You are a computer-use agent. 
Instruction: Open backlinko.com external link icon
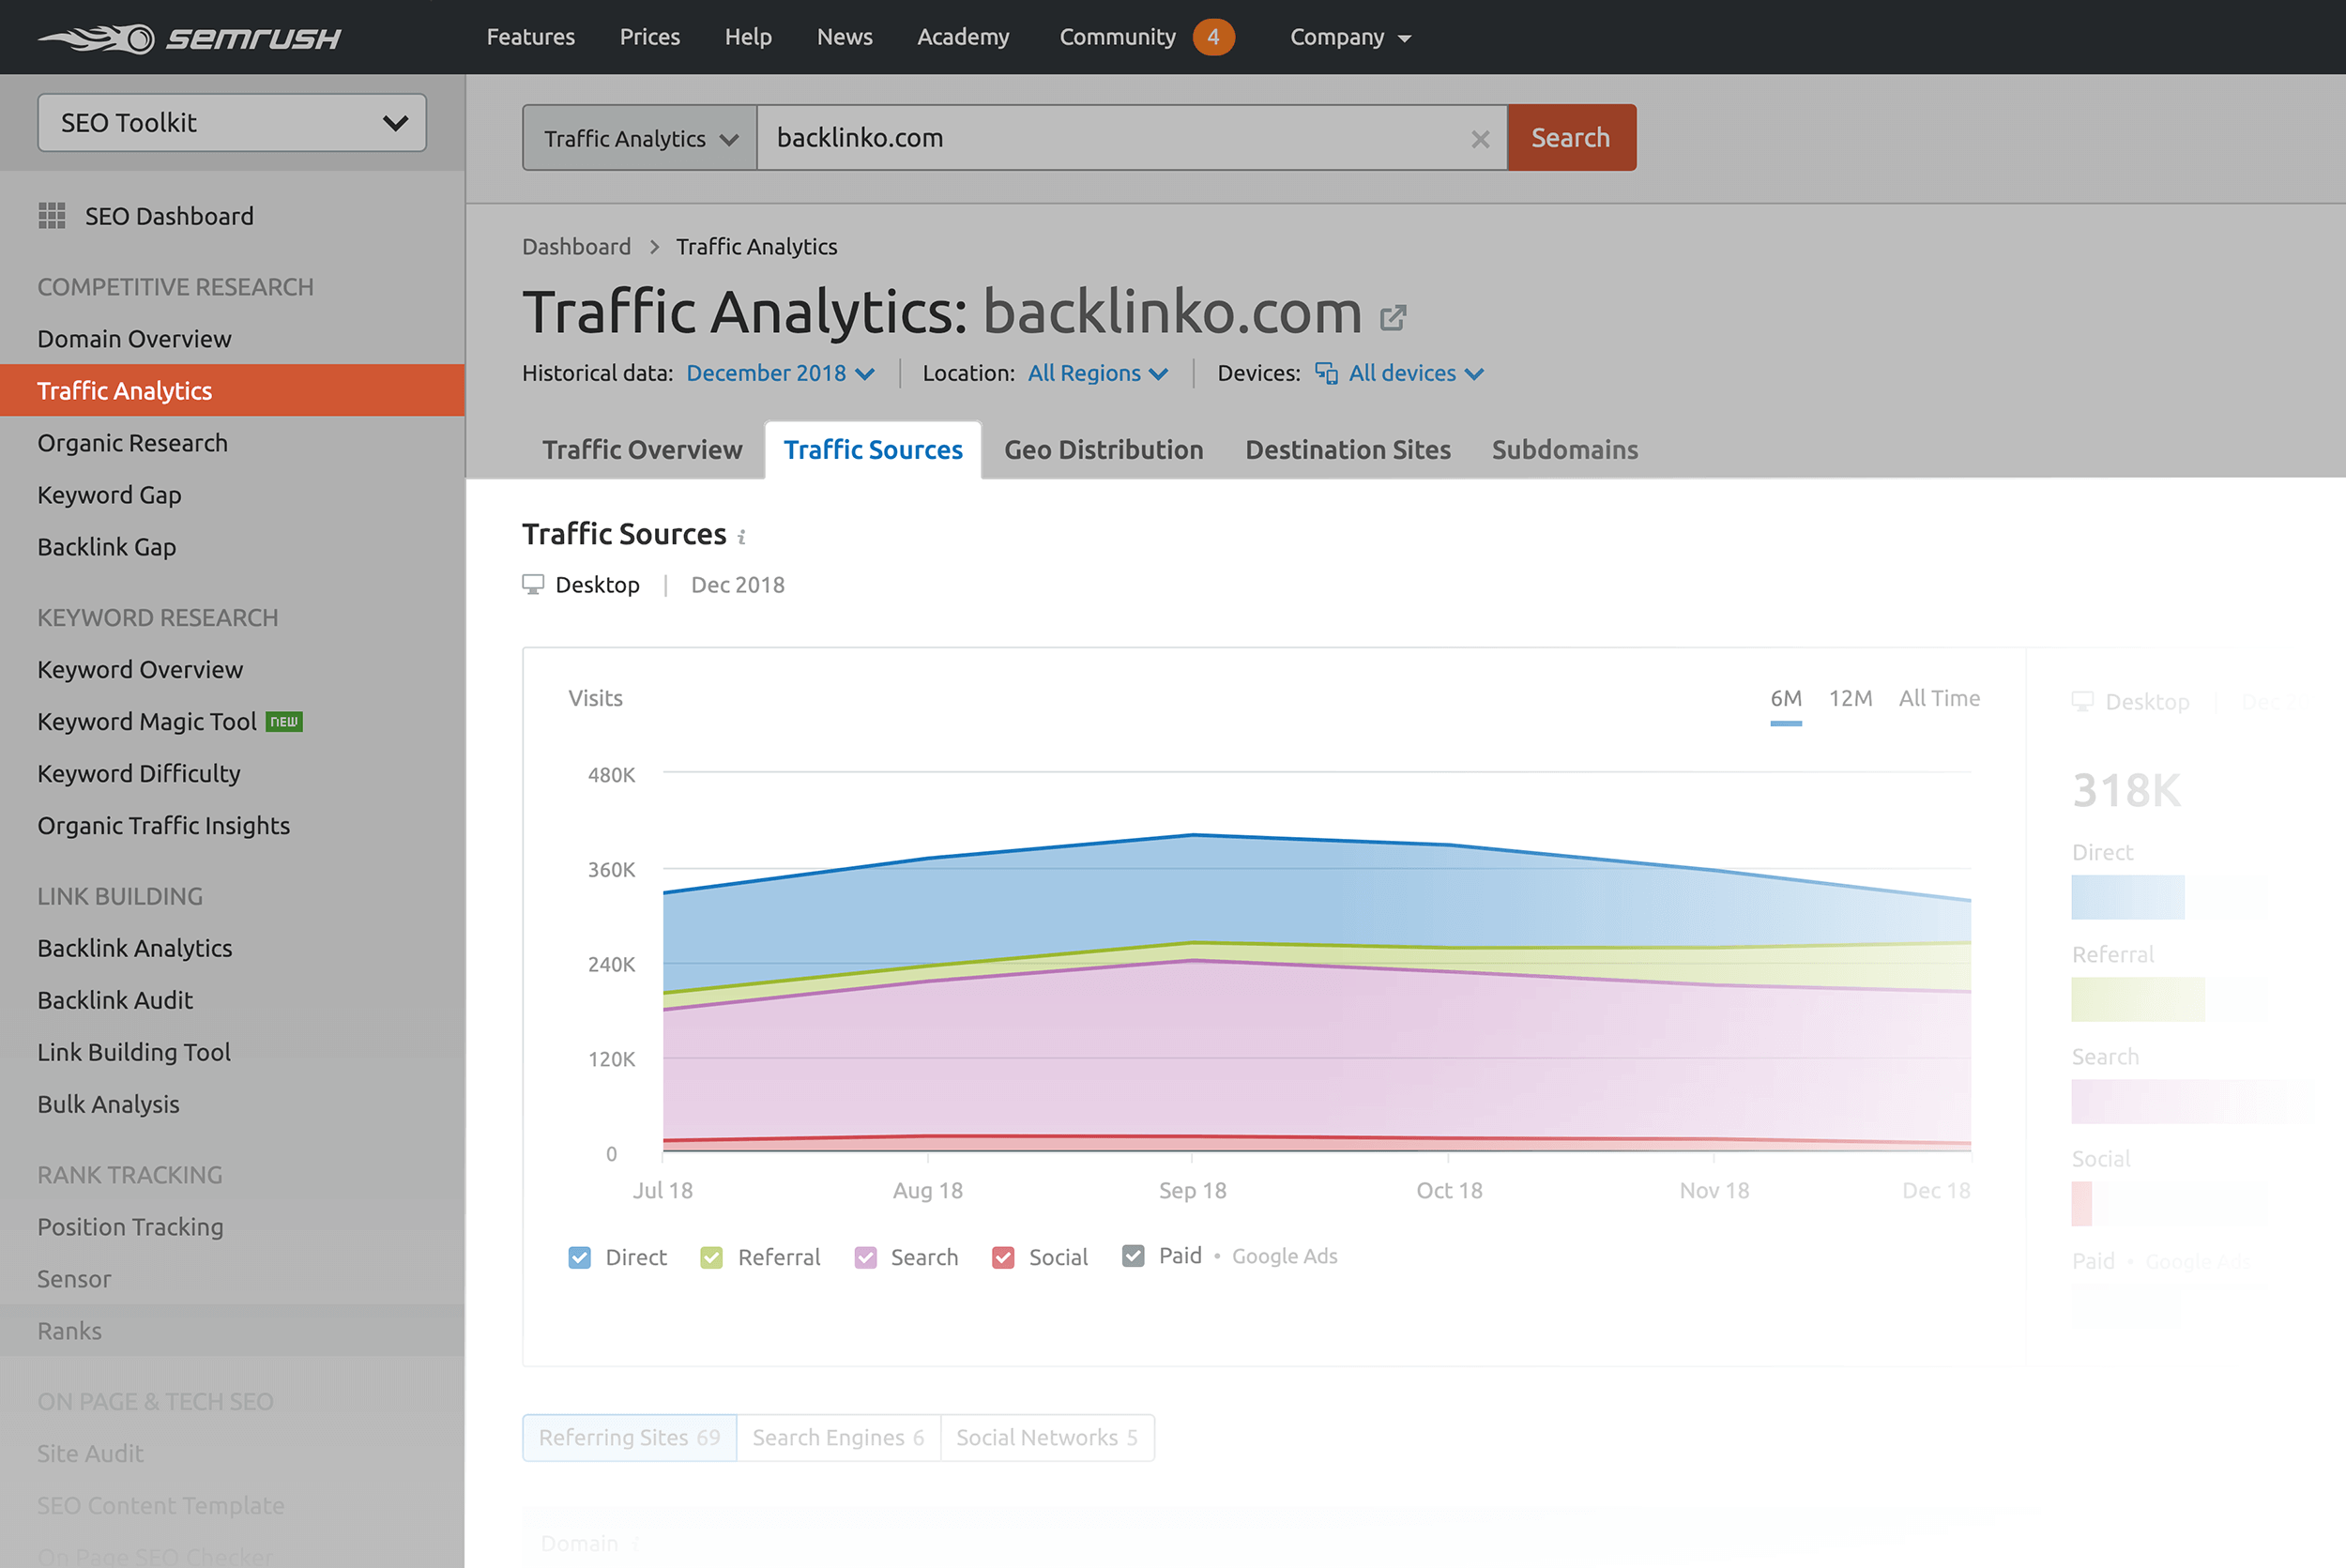(x=1393, y=318)
